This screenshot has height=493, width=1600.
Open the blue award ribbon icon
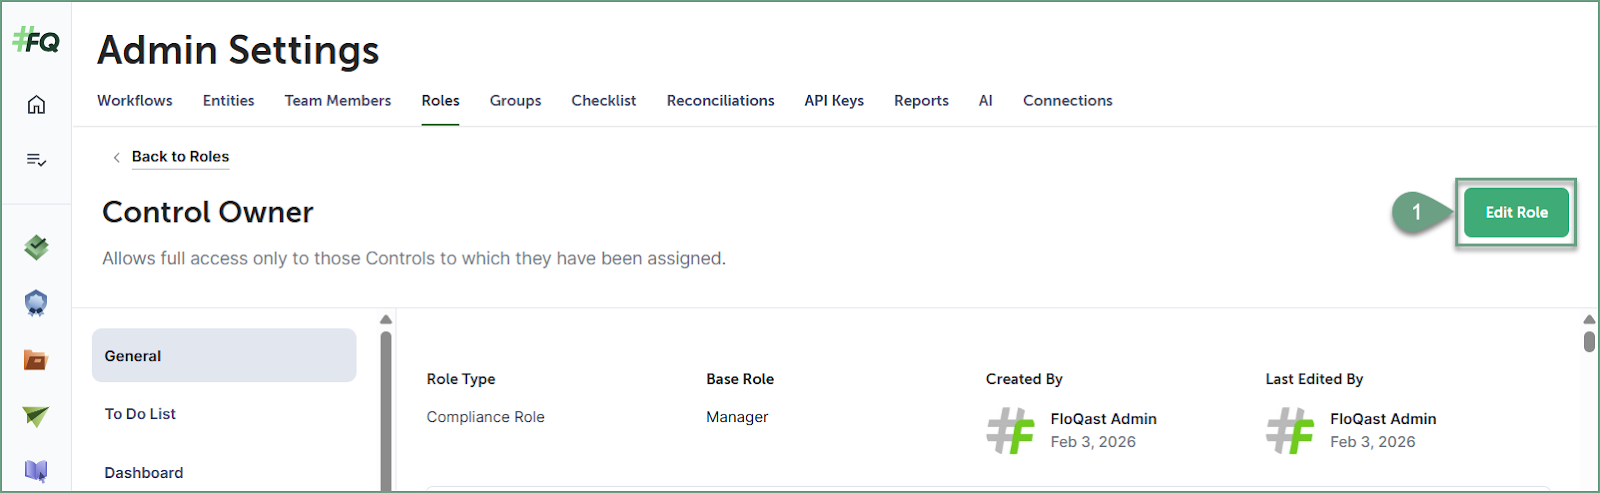click(x=36, y=303)
